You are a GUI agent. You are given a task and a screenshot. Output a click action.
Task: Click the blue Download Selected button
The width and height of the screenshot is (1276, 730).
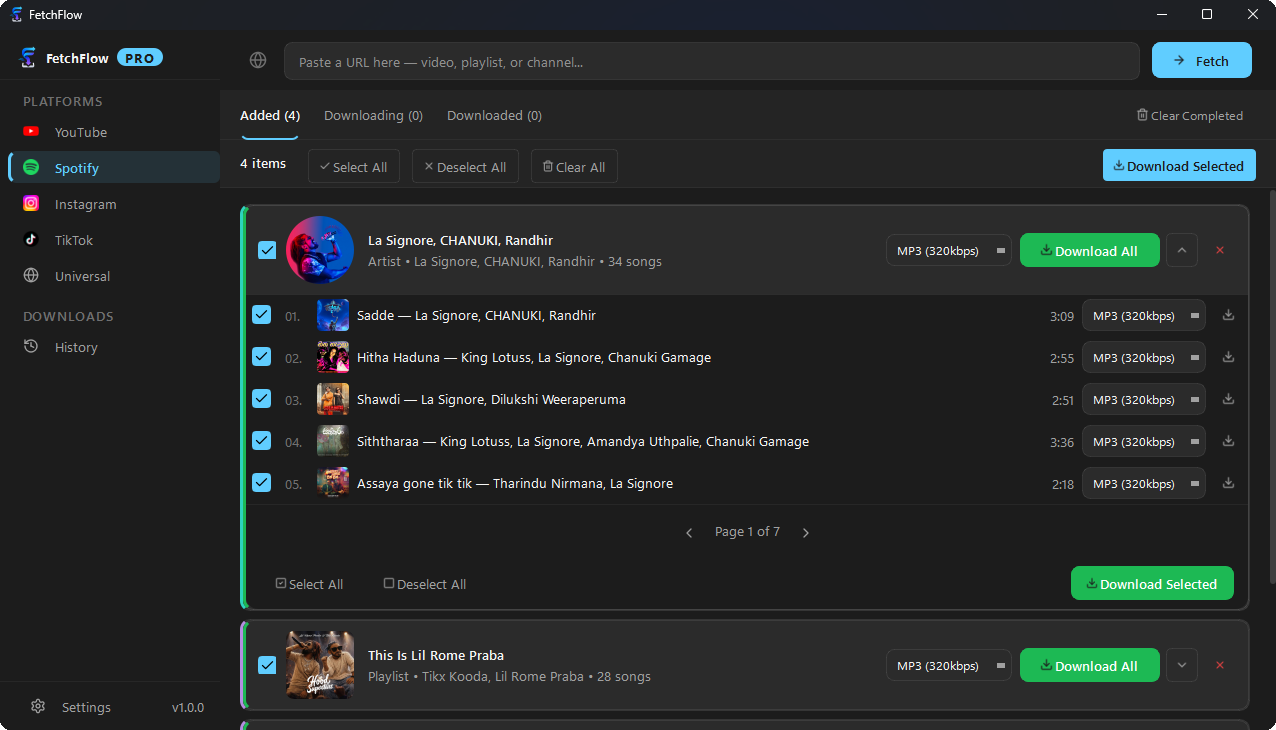click(x=1179, y=166)
